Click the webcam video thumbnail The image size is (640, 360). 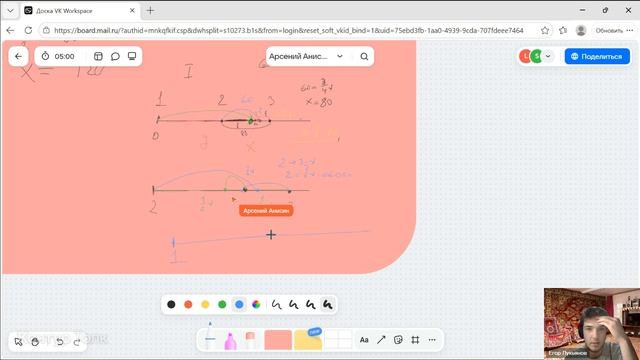592,324
